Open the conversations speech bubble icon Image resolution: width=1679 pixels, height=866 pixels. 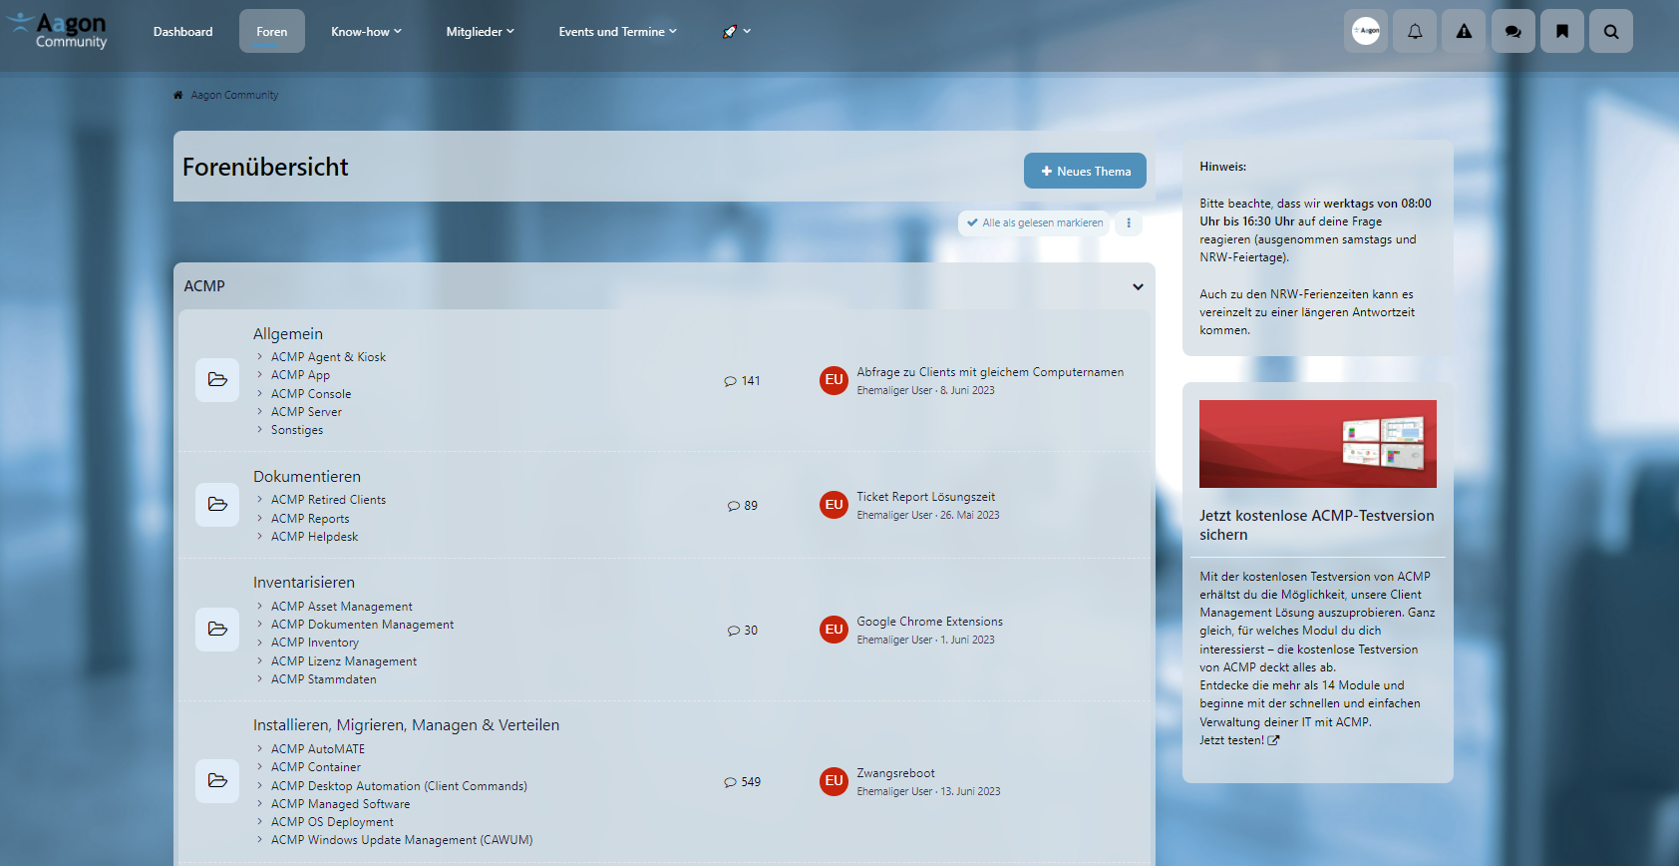click(1513, 31)
